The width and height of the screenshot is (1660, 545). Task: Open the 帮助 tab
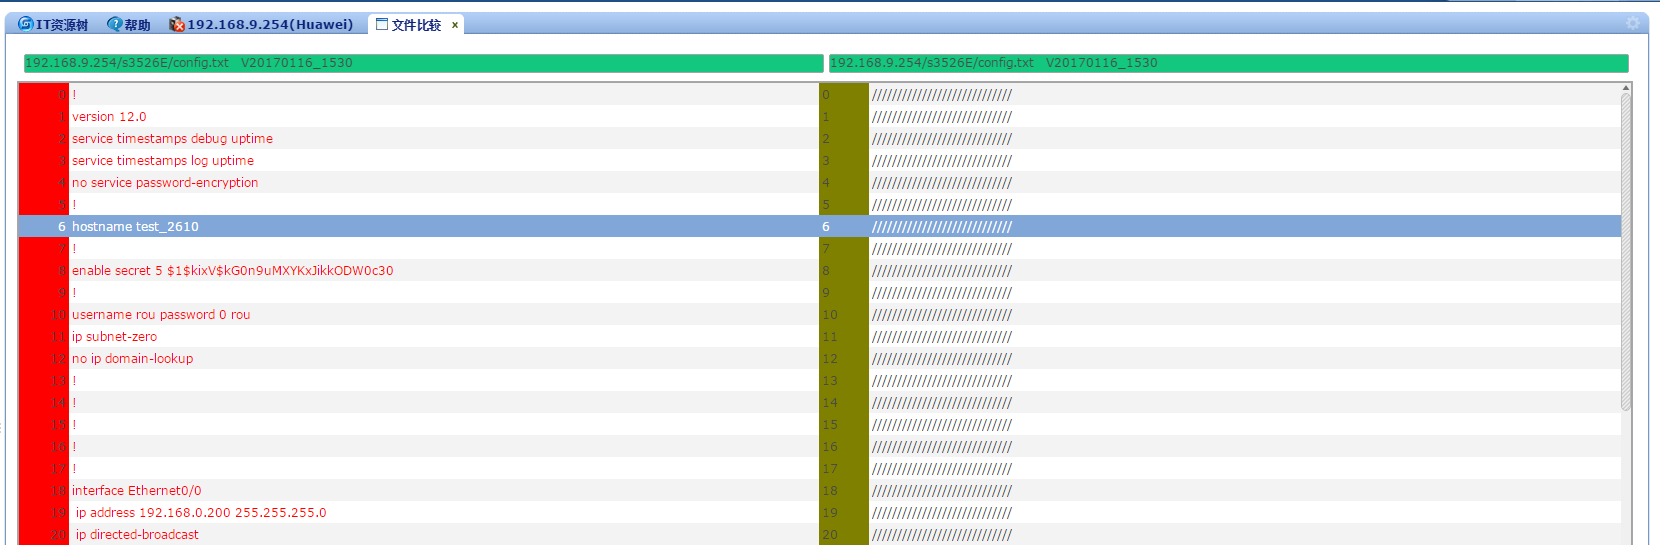pyautogui.click(x=137, y=25)
